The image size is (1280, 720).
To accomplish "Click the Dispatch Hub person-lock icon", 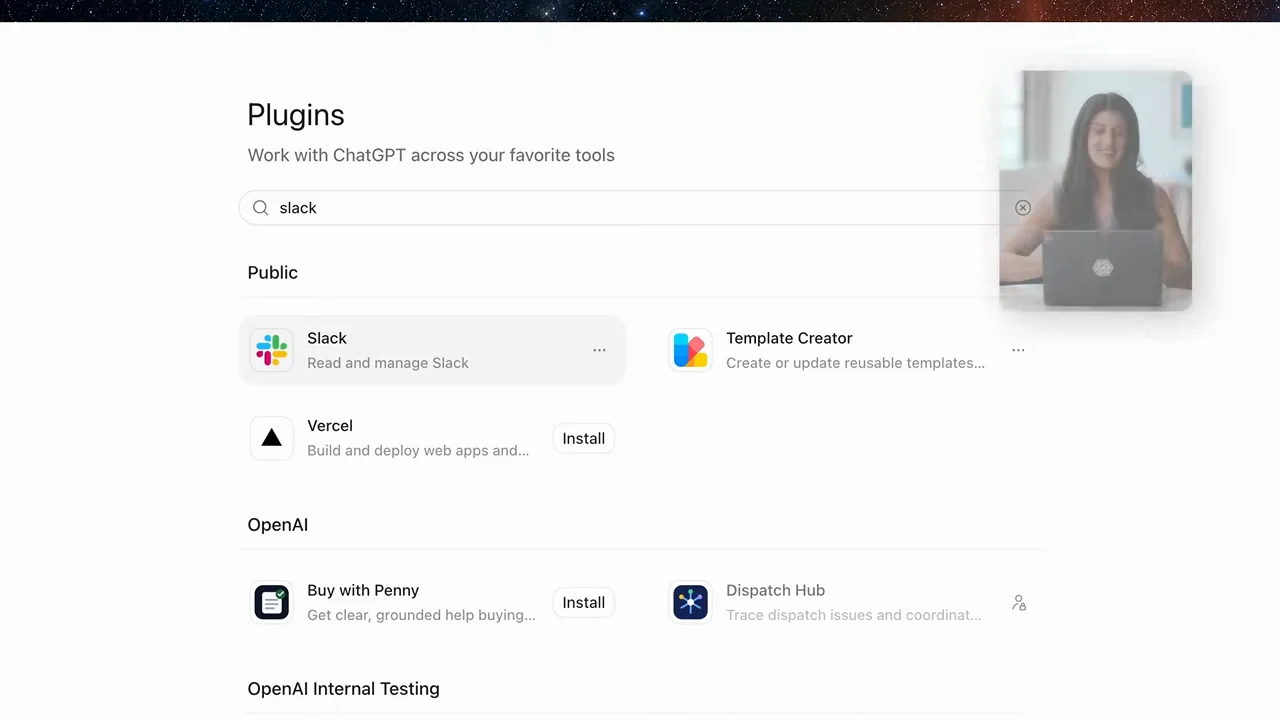I will pos(1018,603).
